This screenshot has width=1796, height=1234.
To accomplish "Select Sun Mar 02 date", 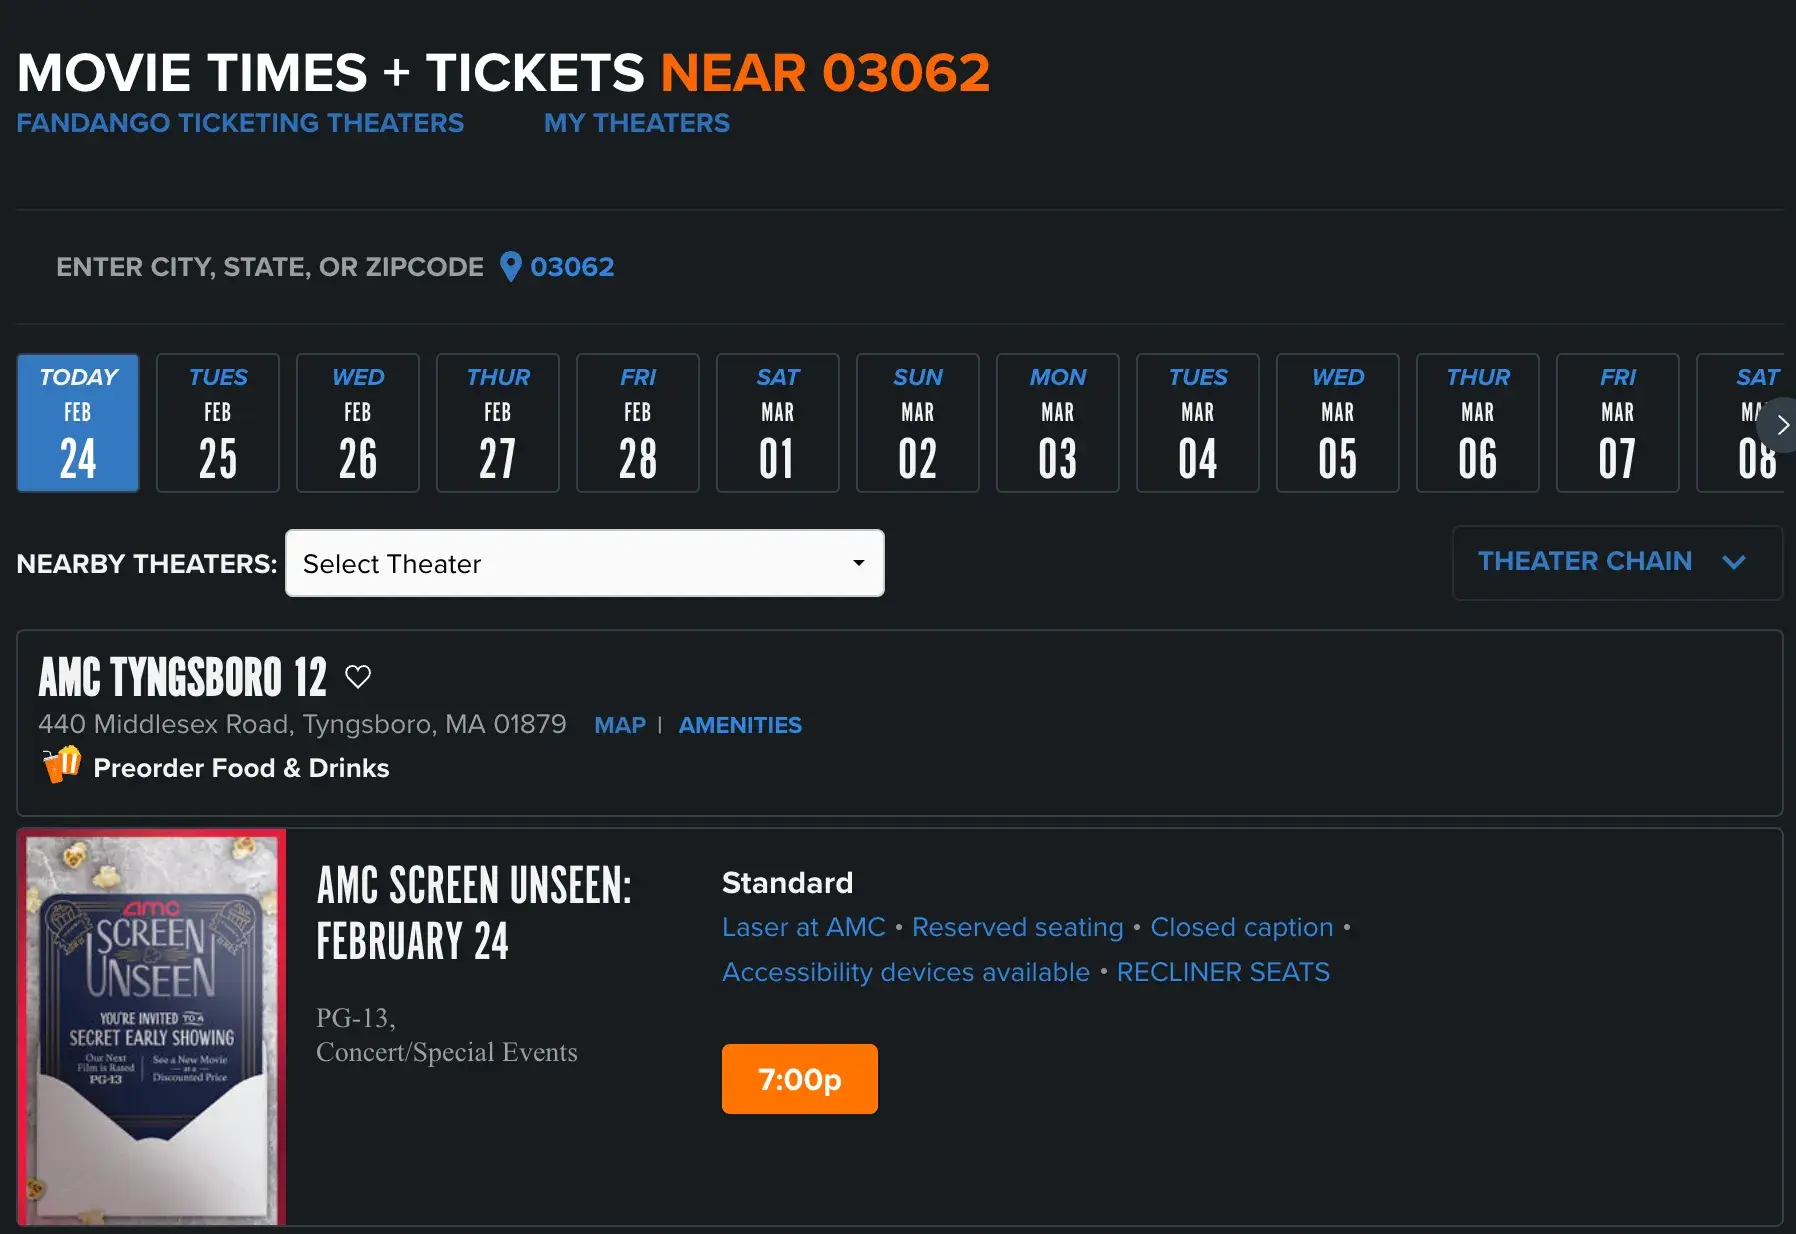I will point(918,423).
